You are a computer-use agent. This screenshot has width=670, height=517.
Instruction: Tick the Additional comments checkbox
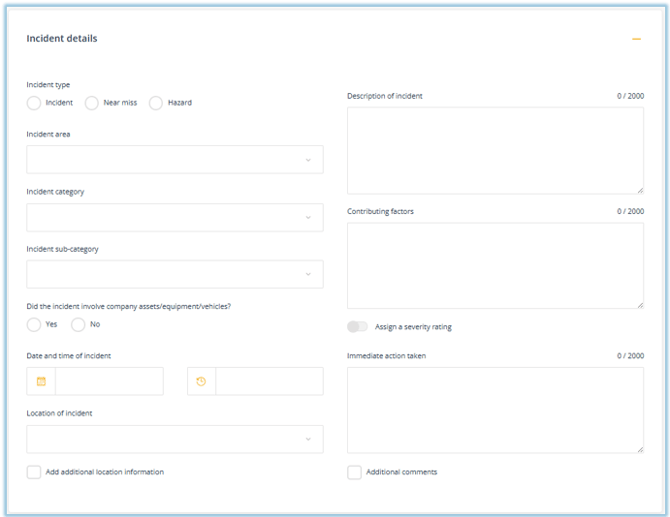[354, 472]
